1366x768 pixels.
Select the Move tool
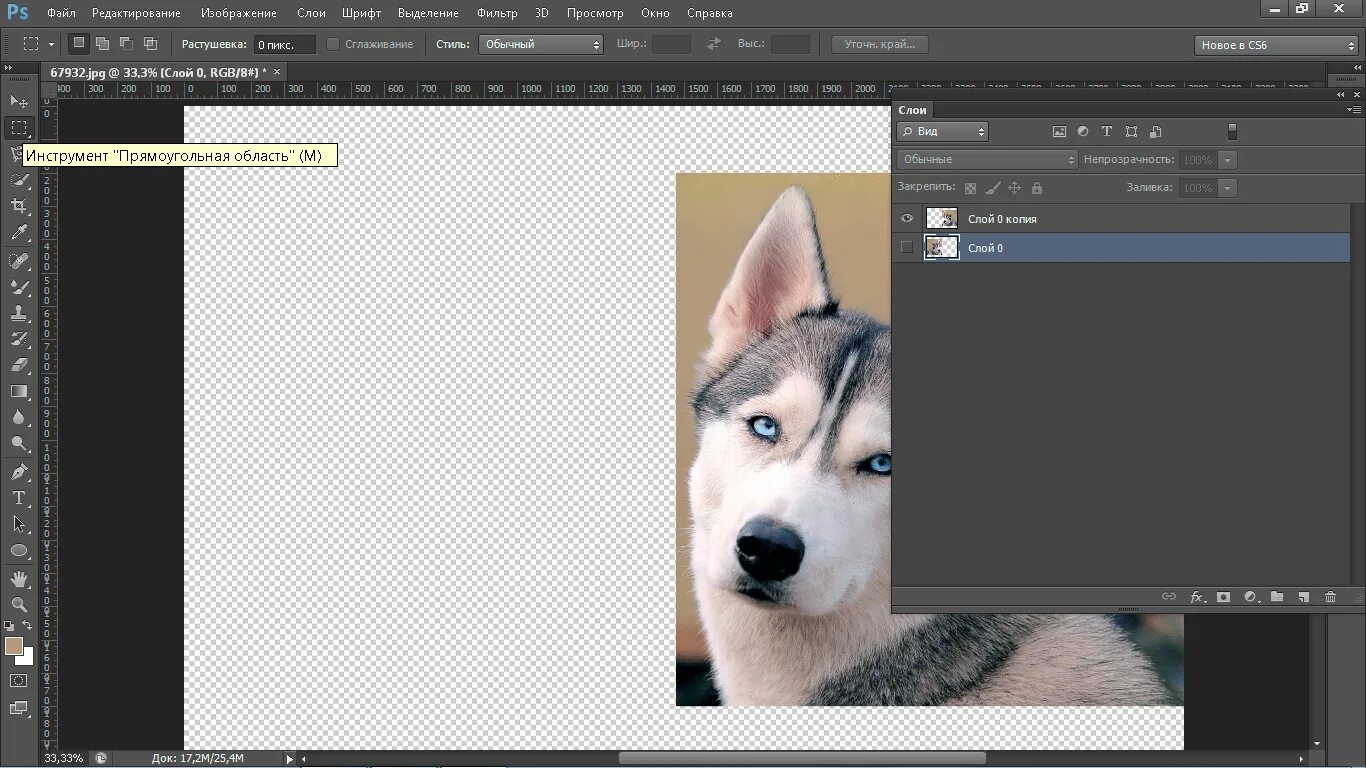19,101
